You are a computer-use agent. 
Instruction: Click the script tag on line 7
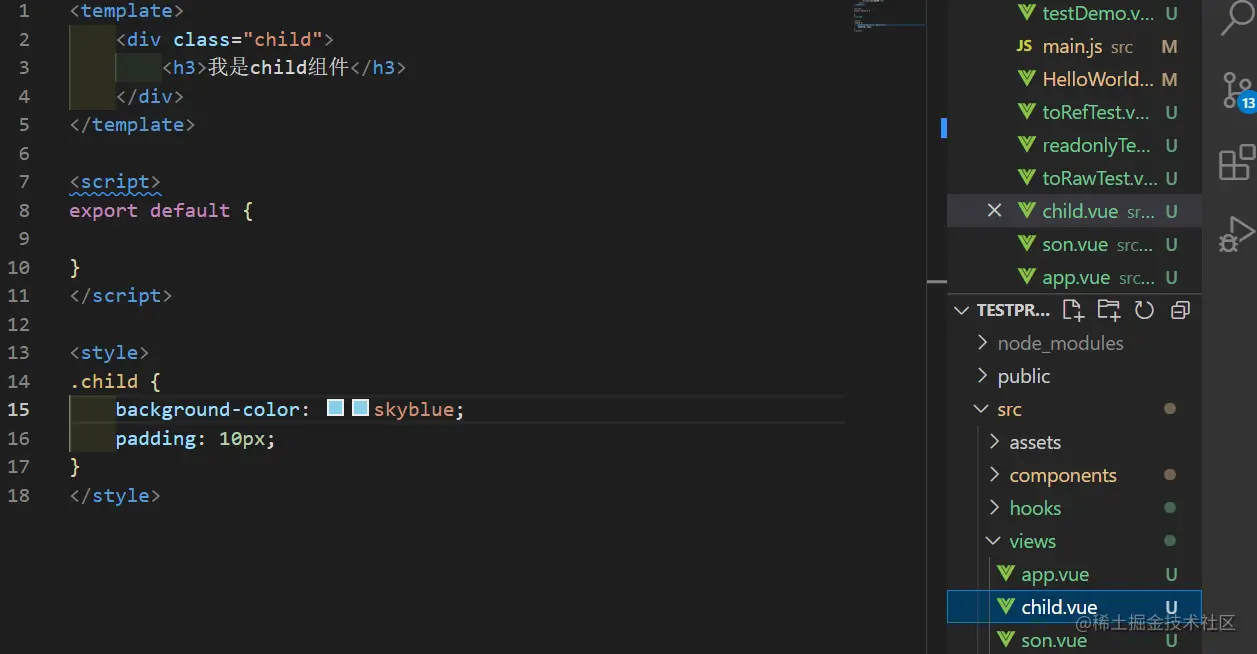pyautogui.click(x=115, y=182)
